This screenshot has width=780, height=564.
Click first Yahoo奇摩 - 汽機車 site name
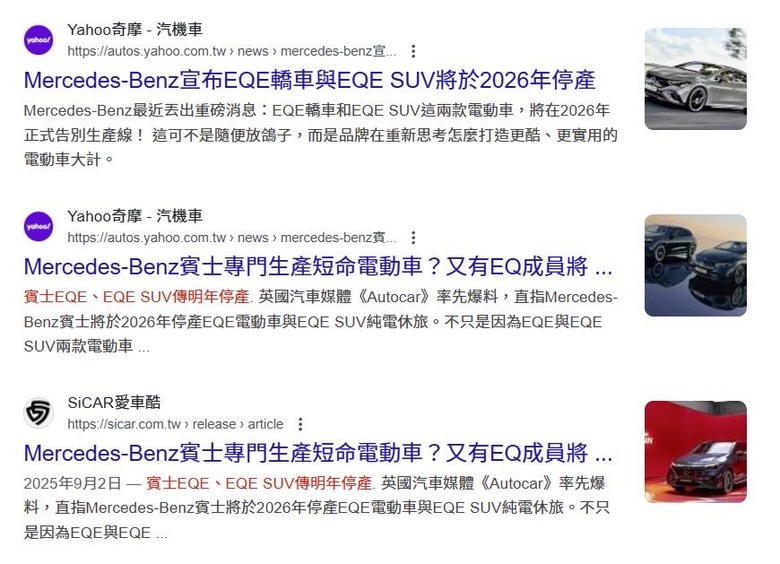coord(135,30)
